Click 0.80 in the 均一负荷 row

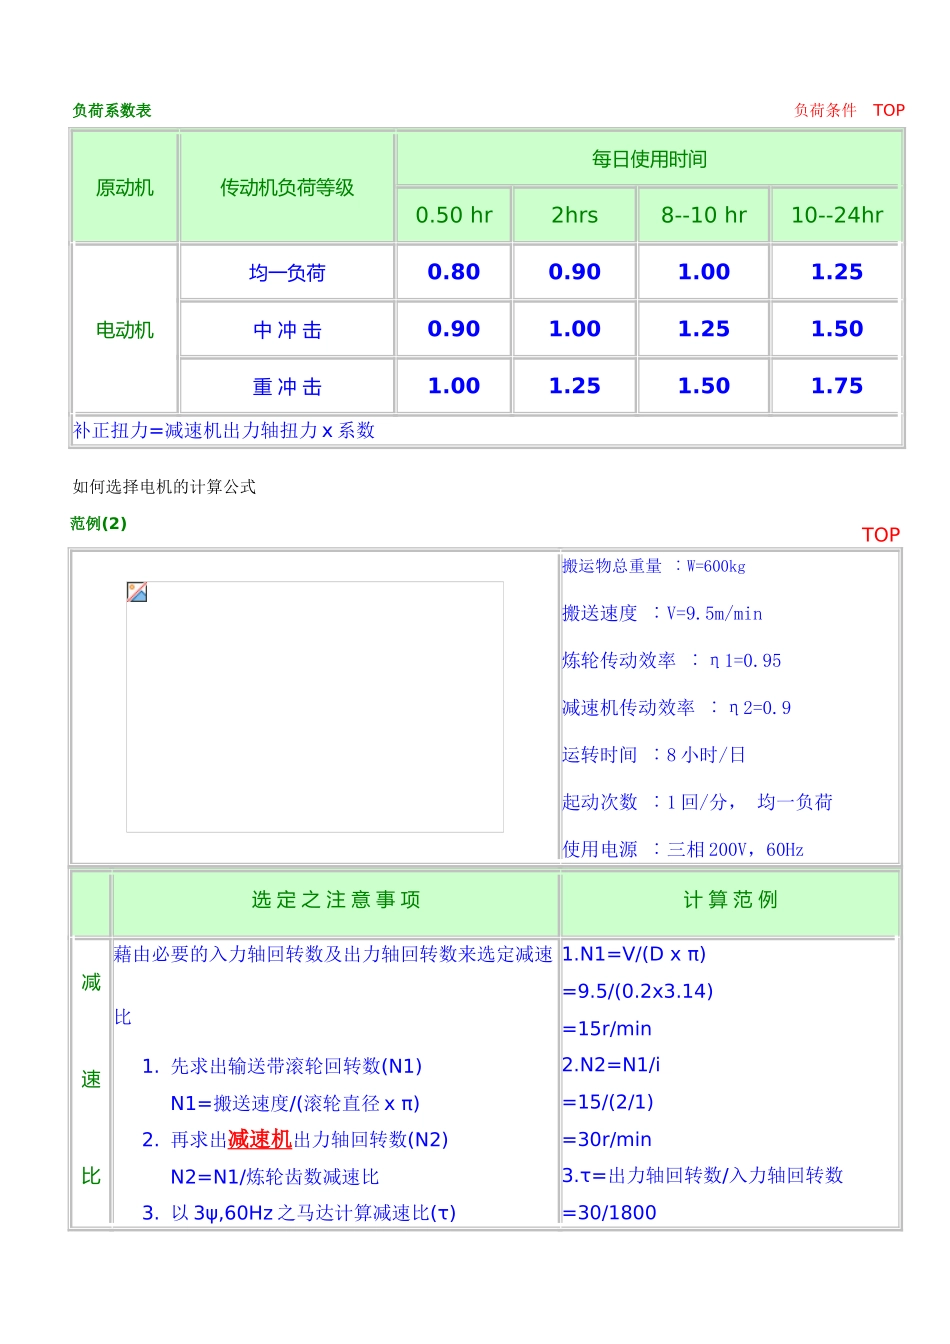454,272
